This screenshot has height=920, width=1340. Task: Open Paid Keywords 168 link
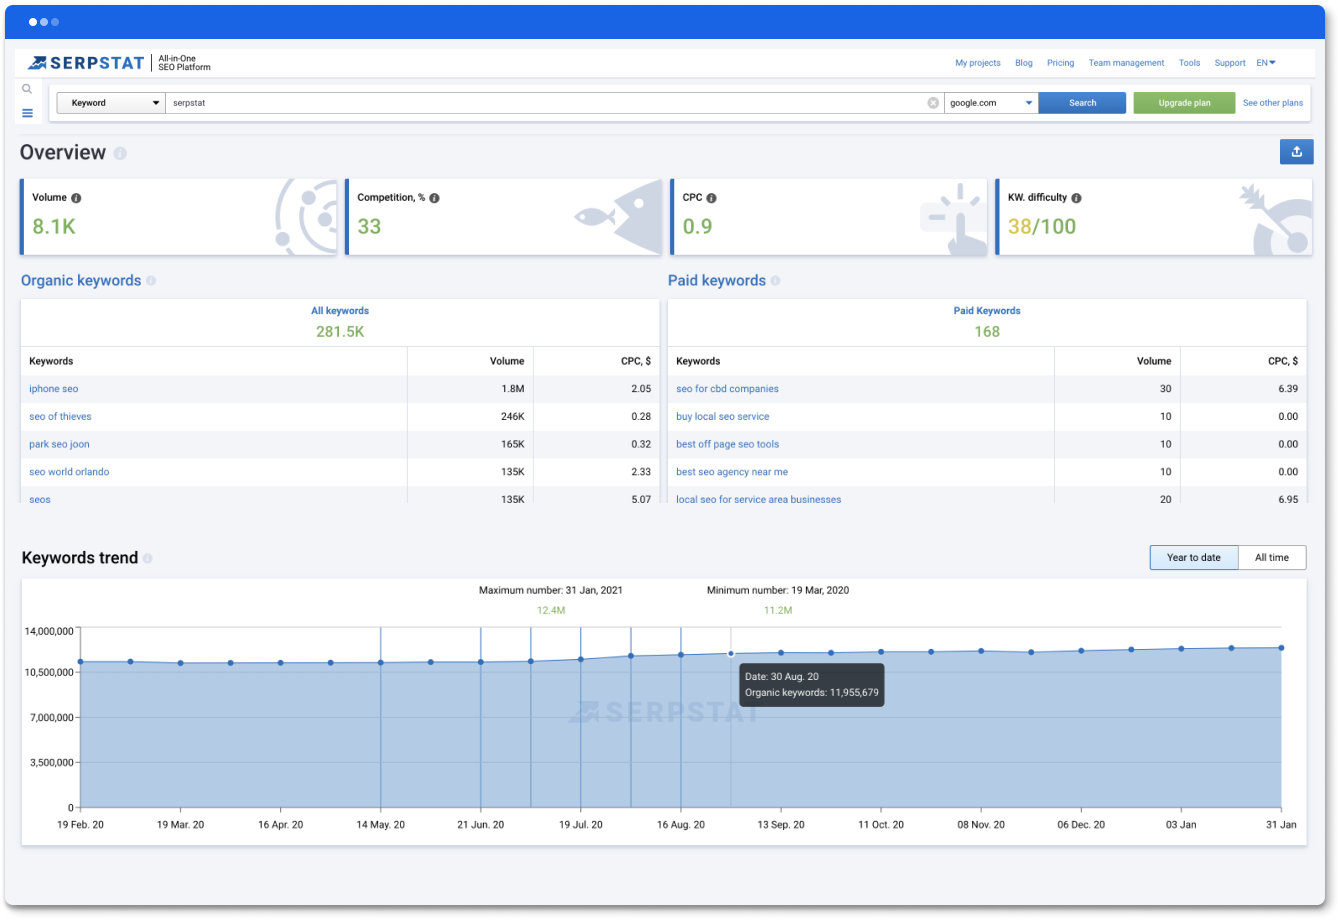point(987,322)
